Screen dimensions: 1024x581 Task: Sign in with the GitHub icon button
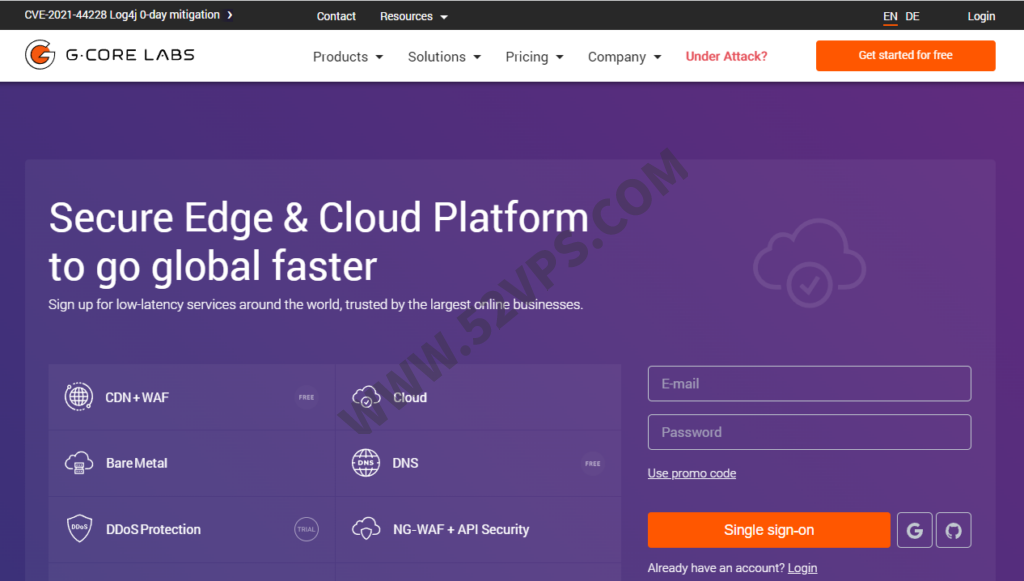(x=953, y=530)
